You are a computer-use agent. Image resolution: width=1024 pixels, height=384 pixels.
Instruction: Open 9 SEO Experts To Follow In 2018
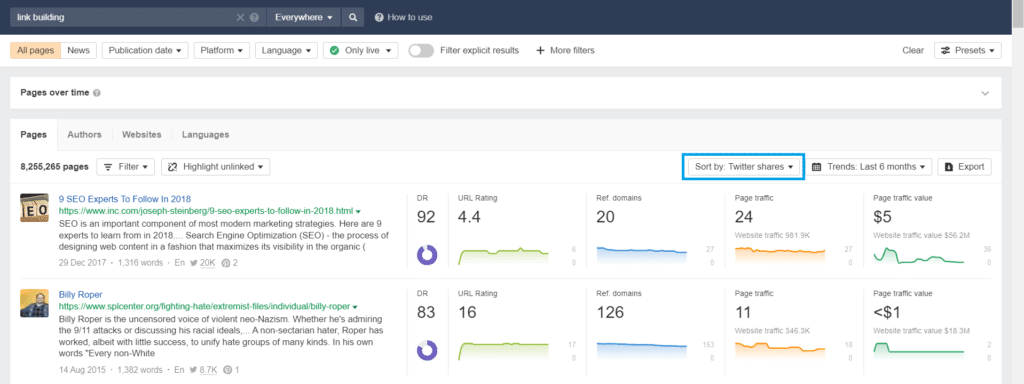pos(125,199)
